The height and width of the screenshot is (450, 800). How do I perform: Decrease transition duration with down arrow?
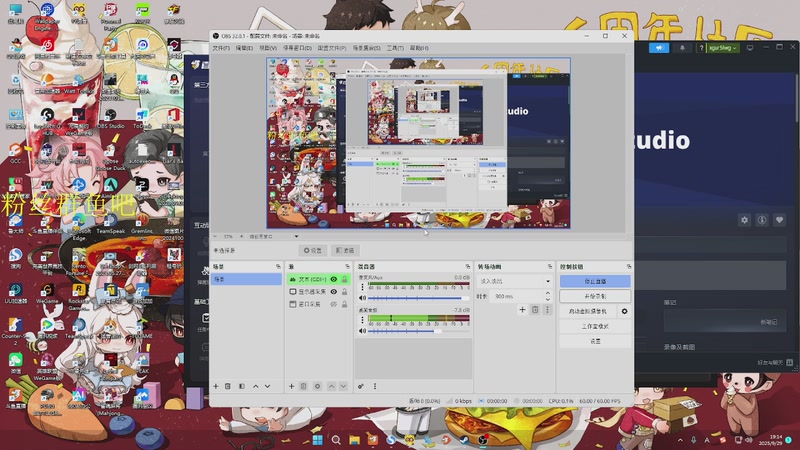pyautogui.click(x=547, y=299)
